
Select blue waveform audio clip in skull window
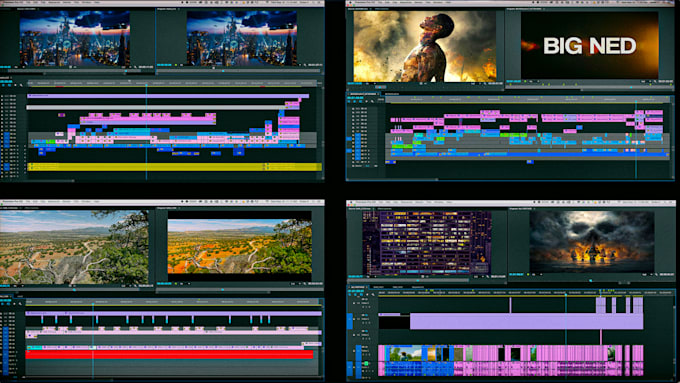[x=419, y=369]
